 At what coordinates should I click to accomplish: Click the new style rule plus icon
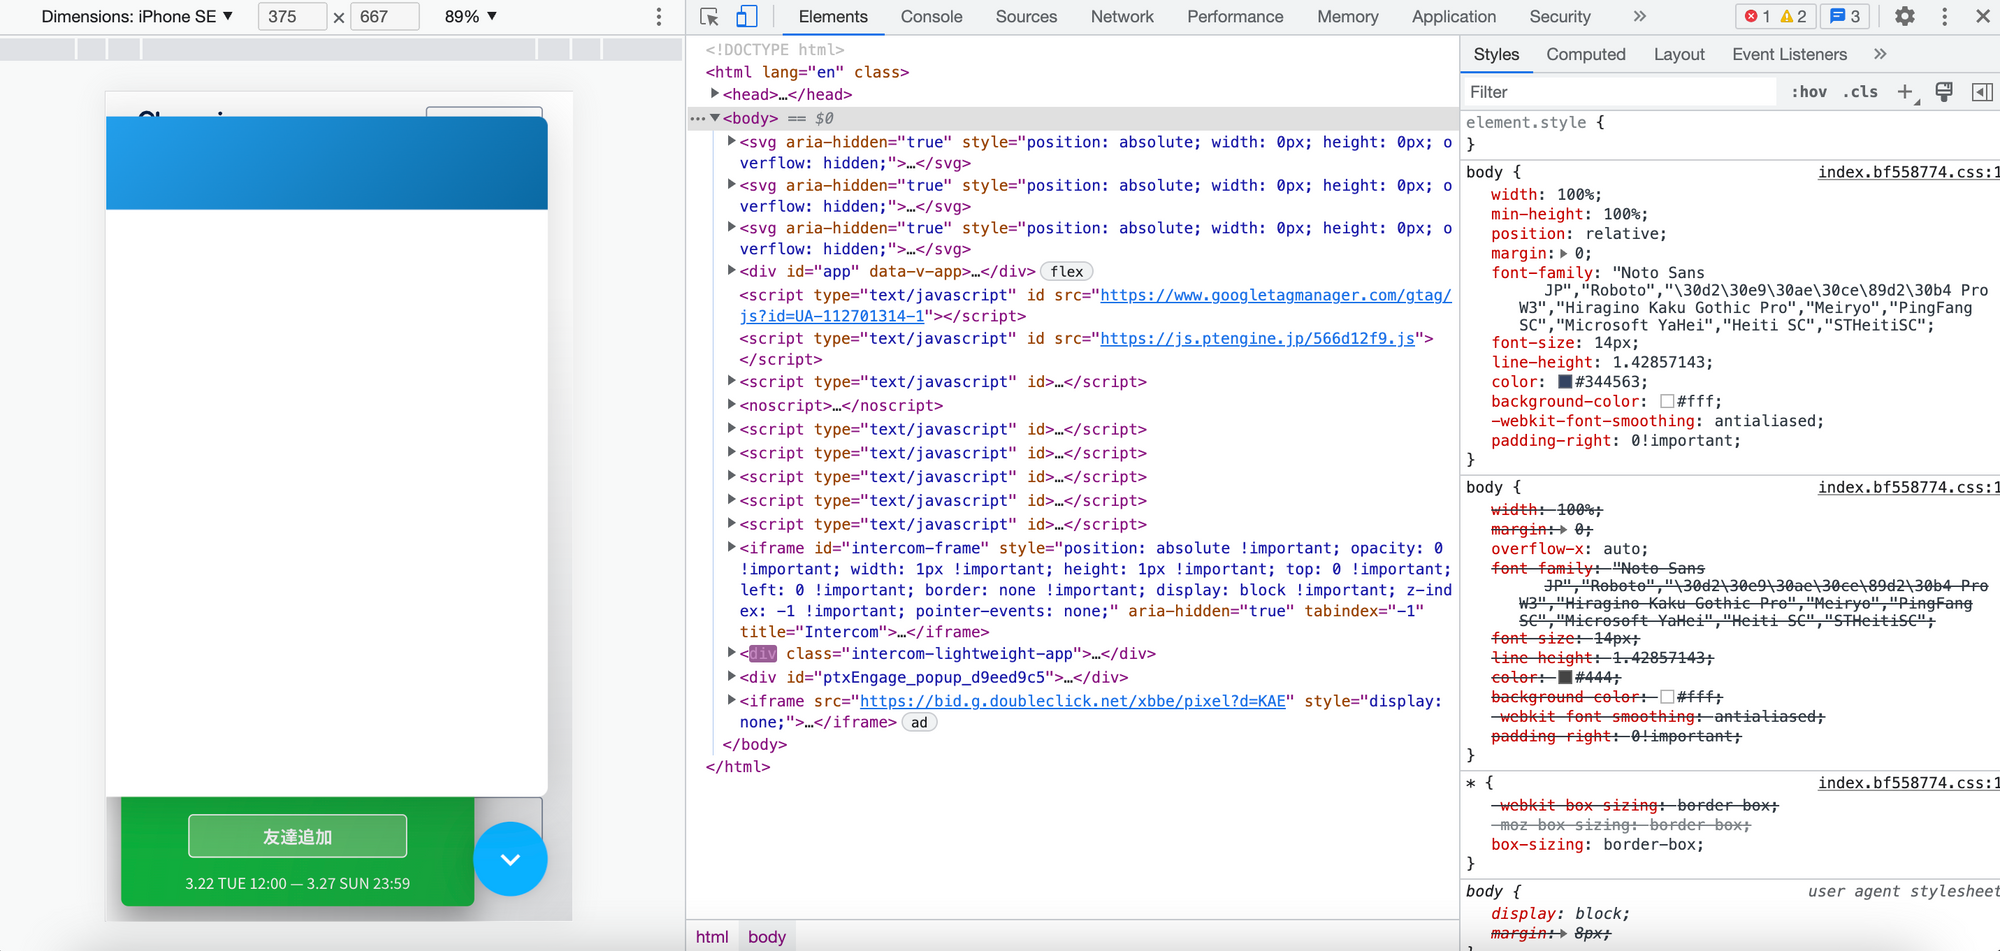point(1905,92)
